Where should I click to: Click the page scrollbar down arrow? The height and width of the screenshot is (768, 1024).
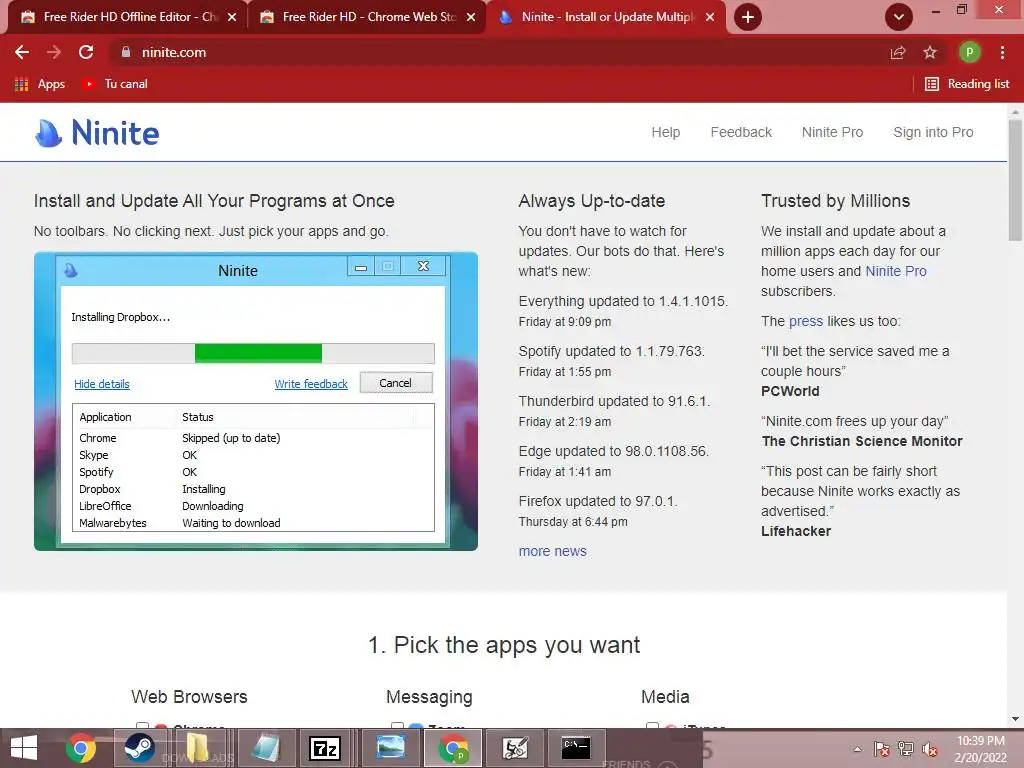click(x=1015, y=719)
